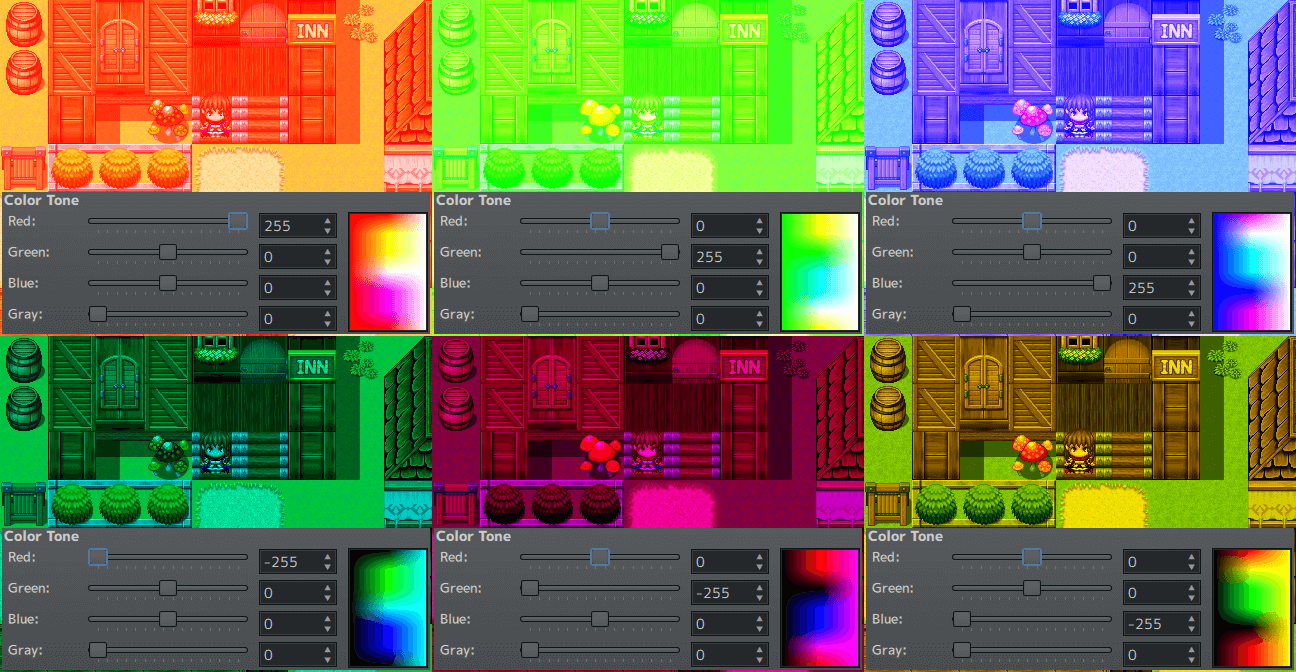Click color preview swatch in the Blue -255 panel
The width and height of the screenshot is (1296, 672).
point(1252,607)
